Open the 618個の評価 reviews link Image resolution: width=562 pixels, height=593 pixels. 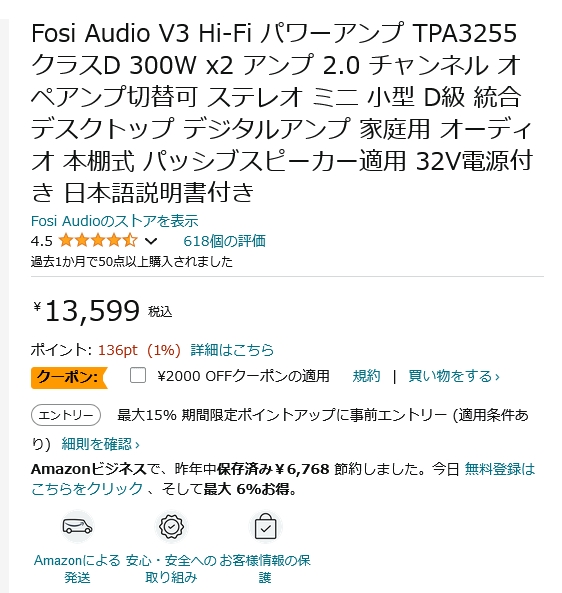coord(224,241)
